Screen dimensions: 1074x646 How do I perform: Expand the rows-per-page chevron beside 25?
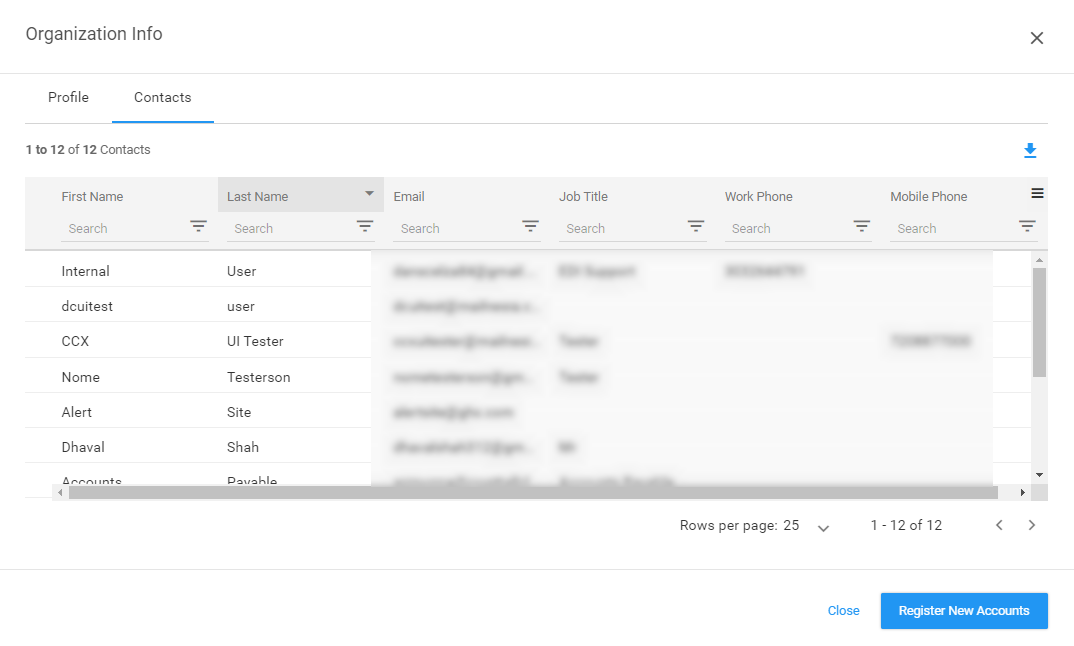(823, 525)
